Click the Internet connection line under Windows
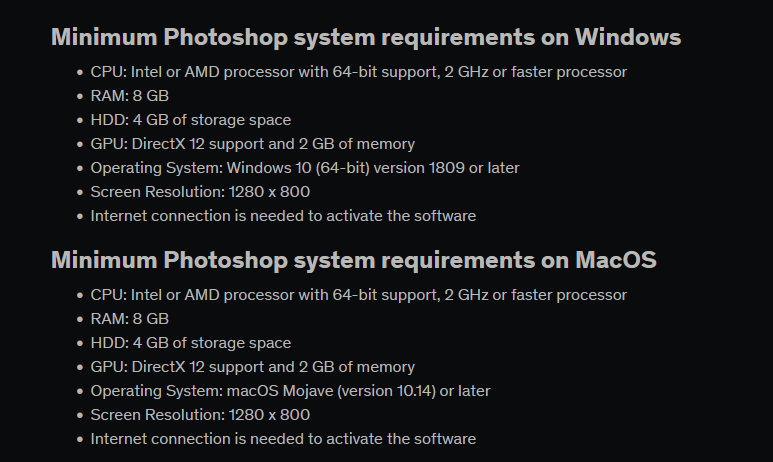The width and height of the screenshot is (773, 462). pos(283,216)
